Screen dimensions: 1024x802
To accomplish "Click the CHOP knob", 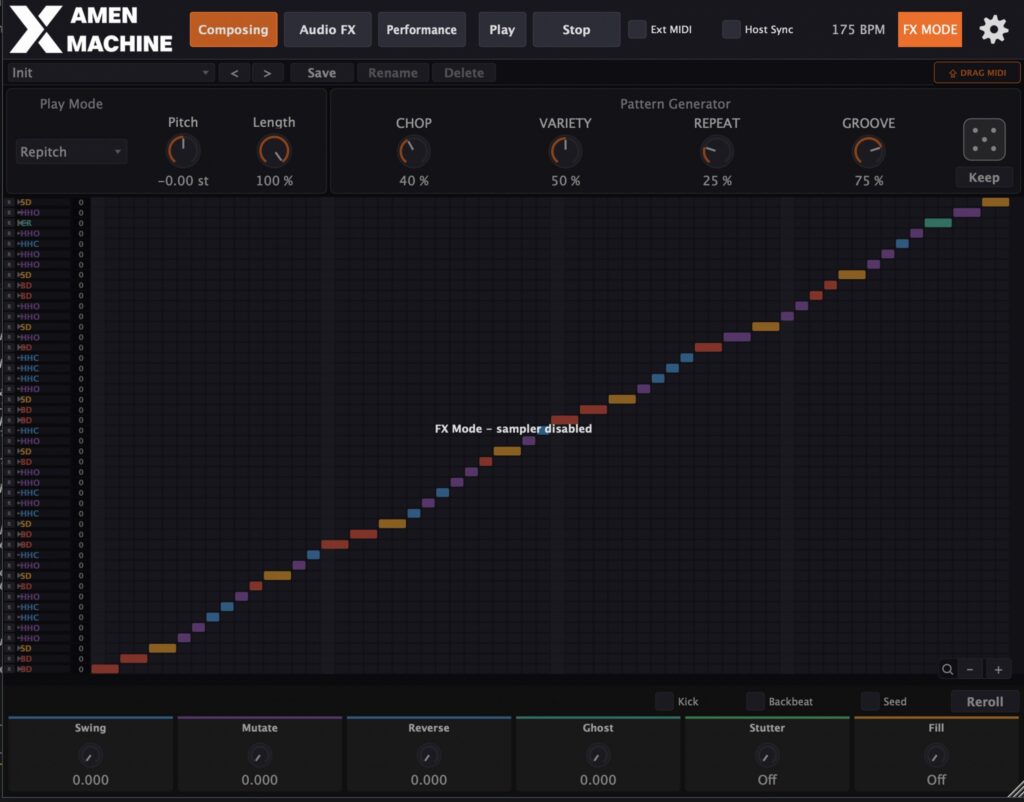I will (x=413, y=152).
